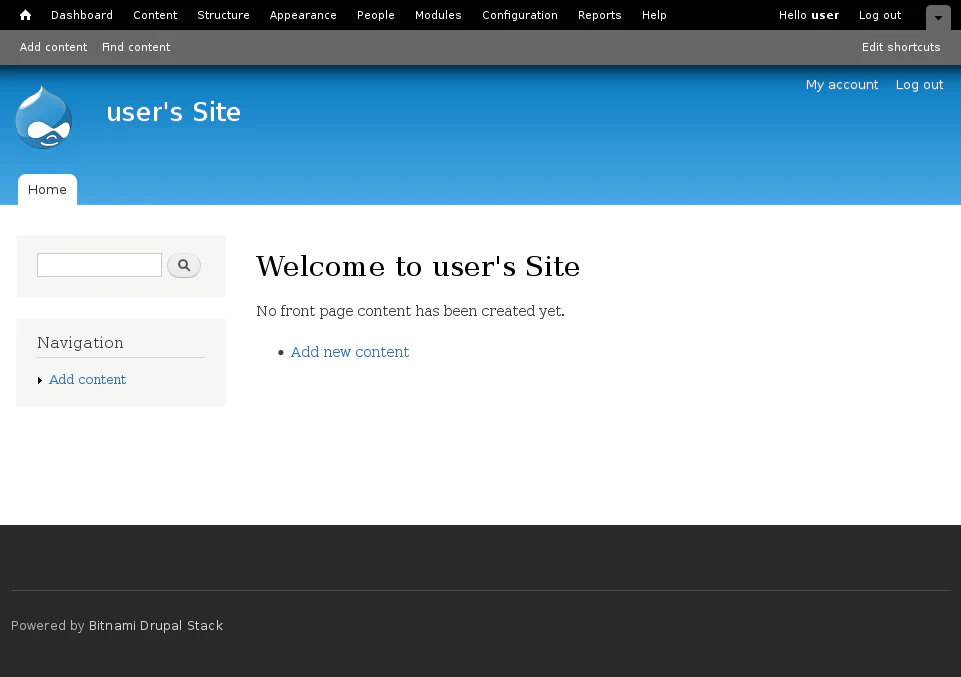Open the Find content shortcut
This screenshot has width=961, height=677.
click(x=136, y=47)
